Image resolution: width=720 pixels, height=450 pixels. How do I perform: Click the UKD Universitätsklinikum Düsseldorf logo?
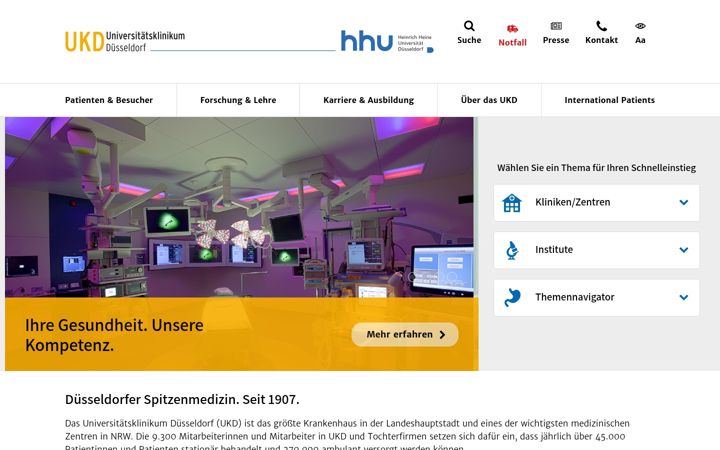(x=125, y=41)
